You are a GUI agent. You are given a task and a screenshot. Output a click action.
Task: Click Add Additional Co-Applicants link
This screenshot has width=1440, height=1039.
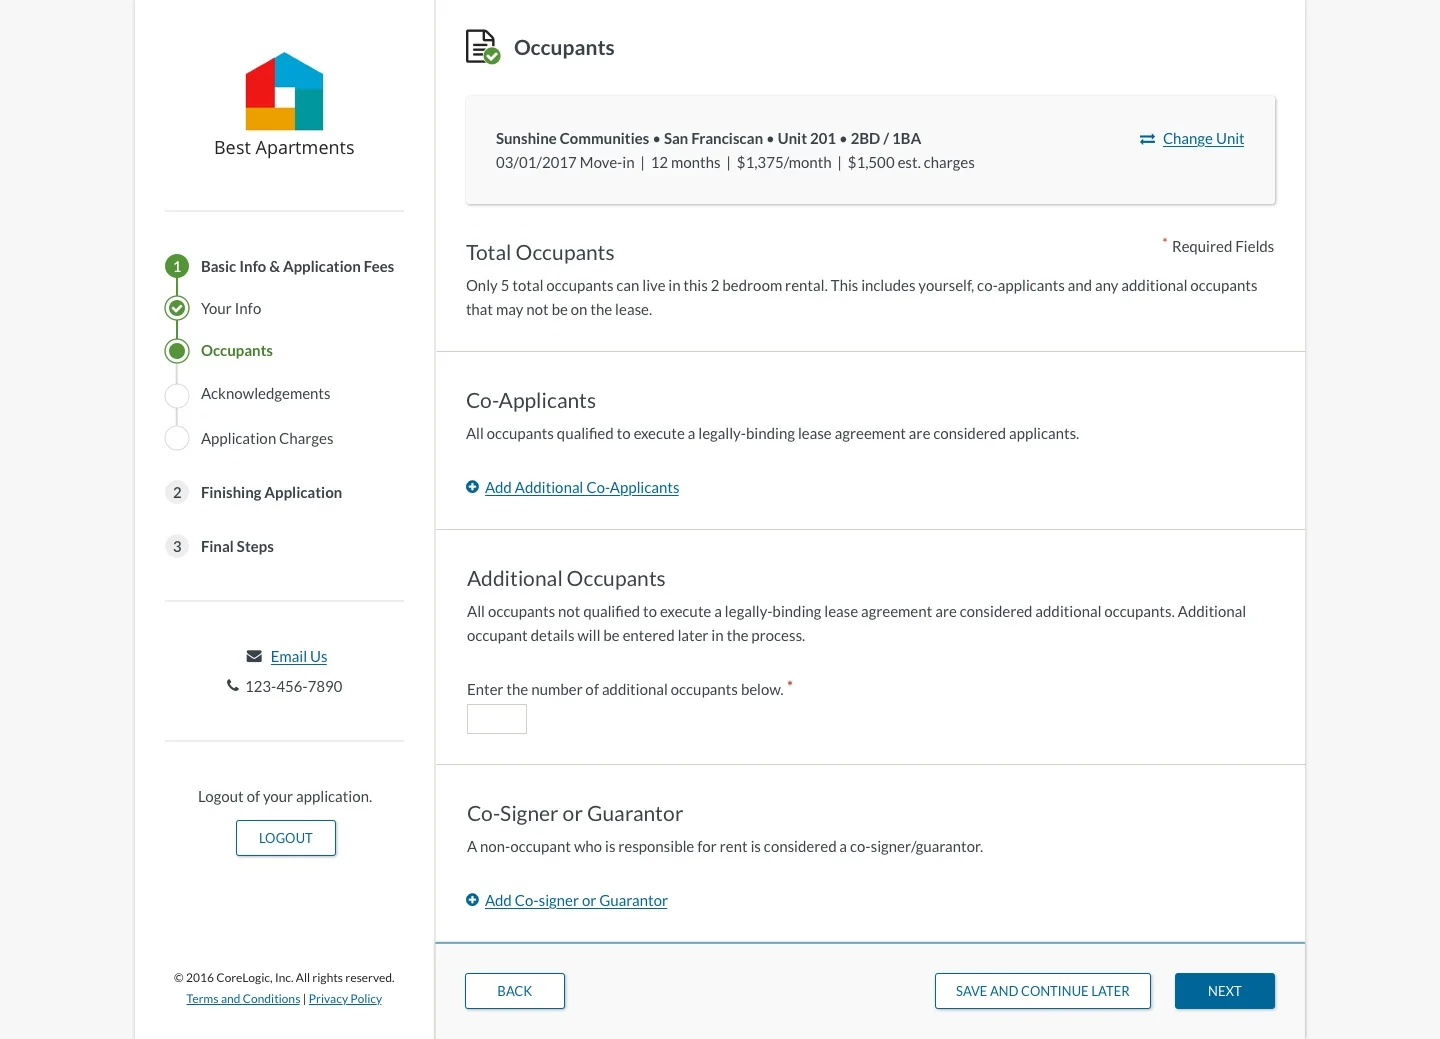tap(582, 487)
